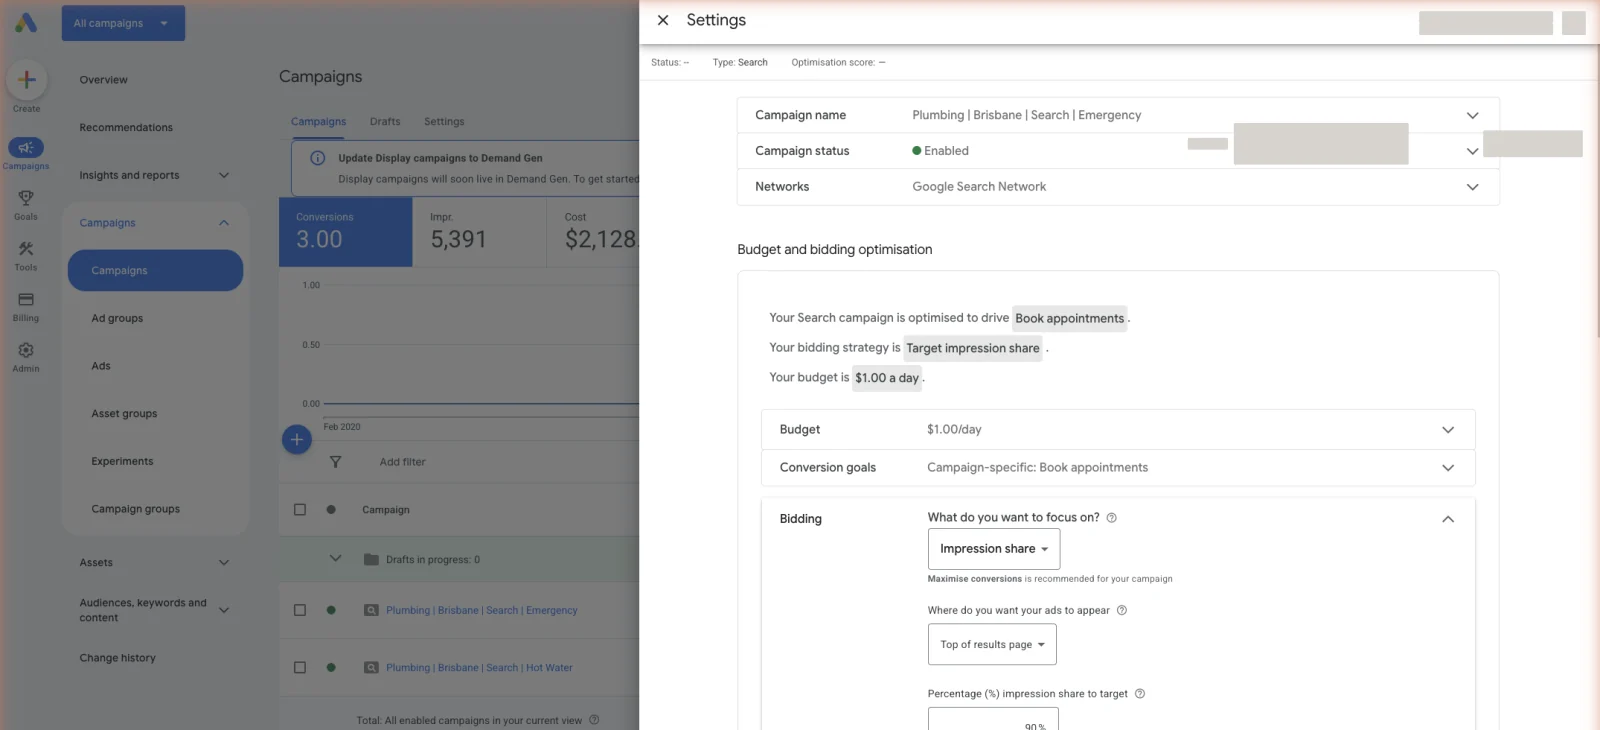Image resolution: width=1600 pixels, height=730 pixels.
Task: Click Add filter in the campaigns table
Action: tap(402, 462)
